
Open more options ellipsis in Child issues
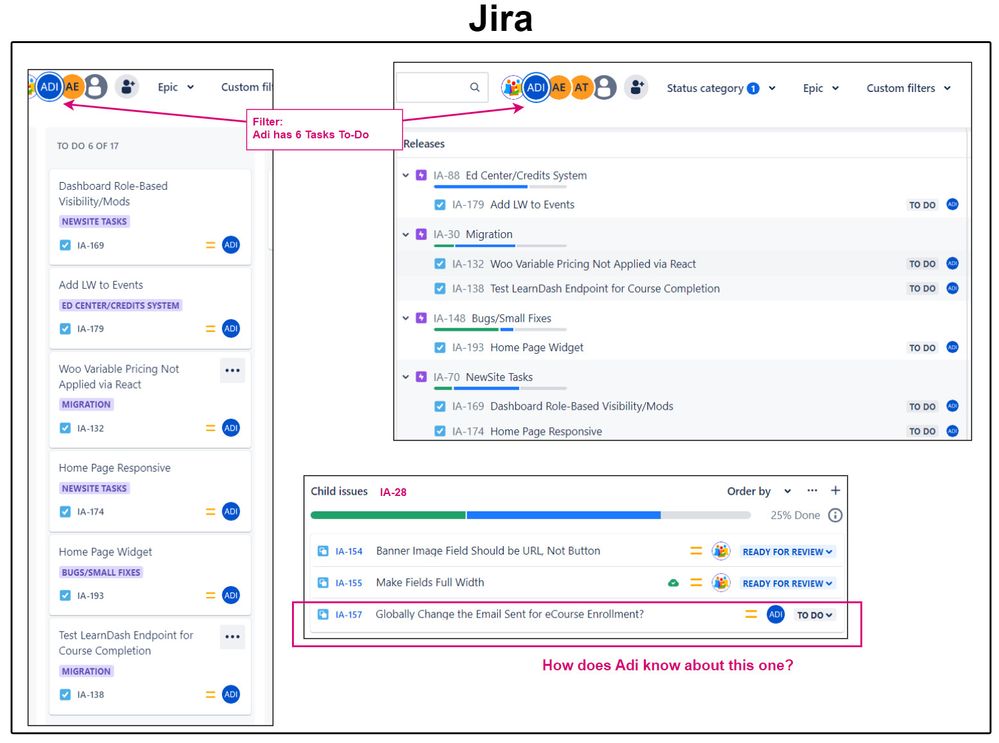click(812, 491)
